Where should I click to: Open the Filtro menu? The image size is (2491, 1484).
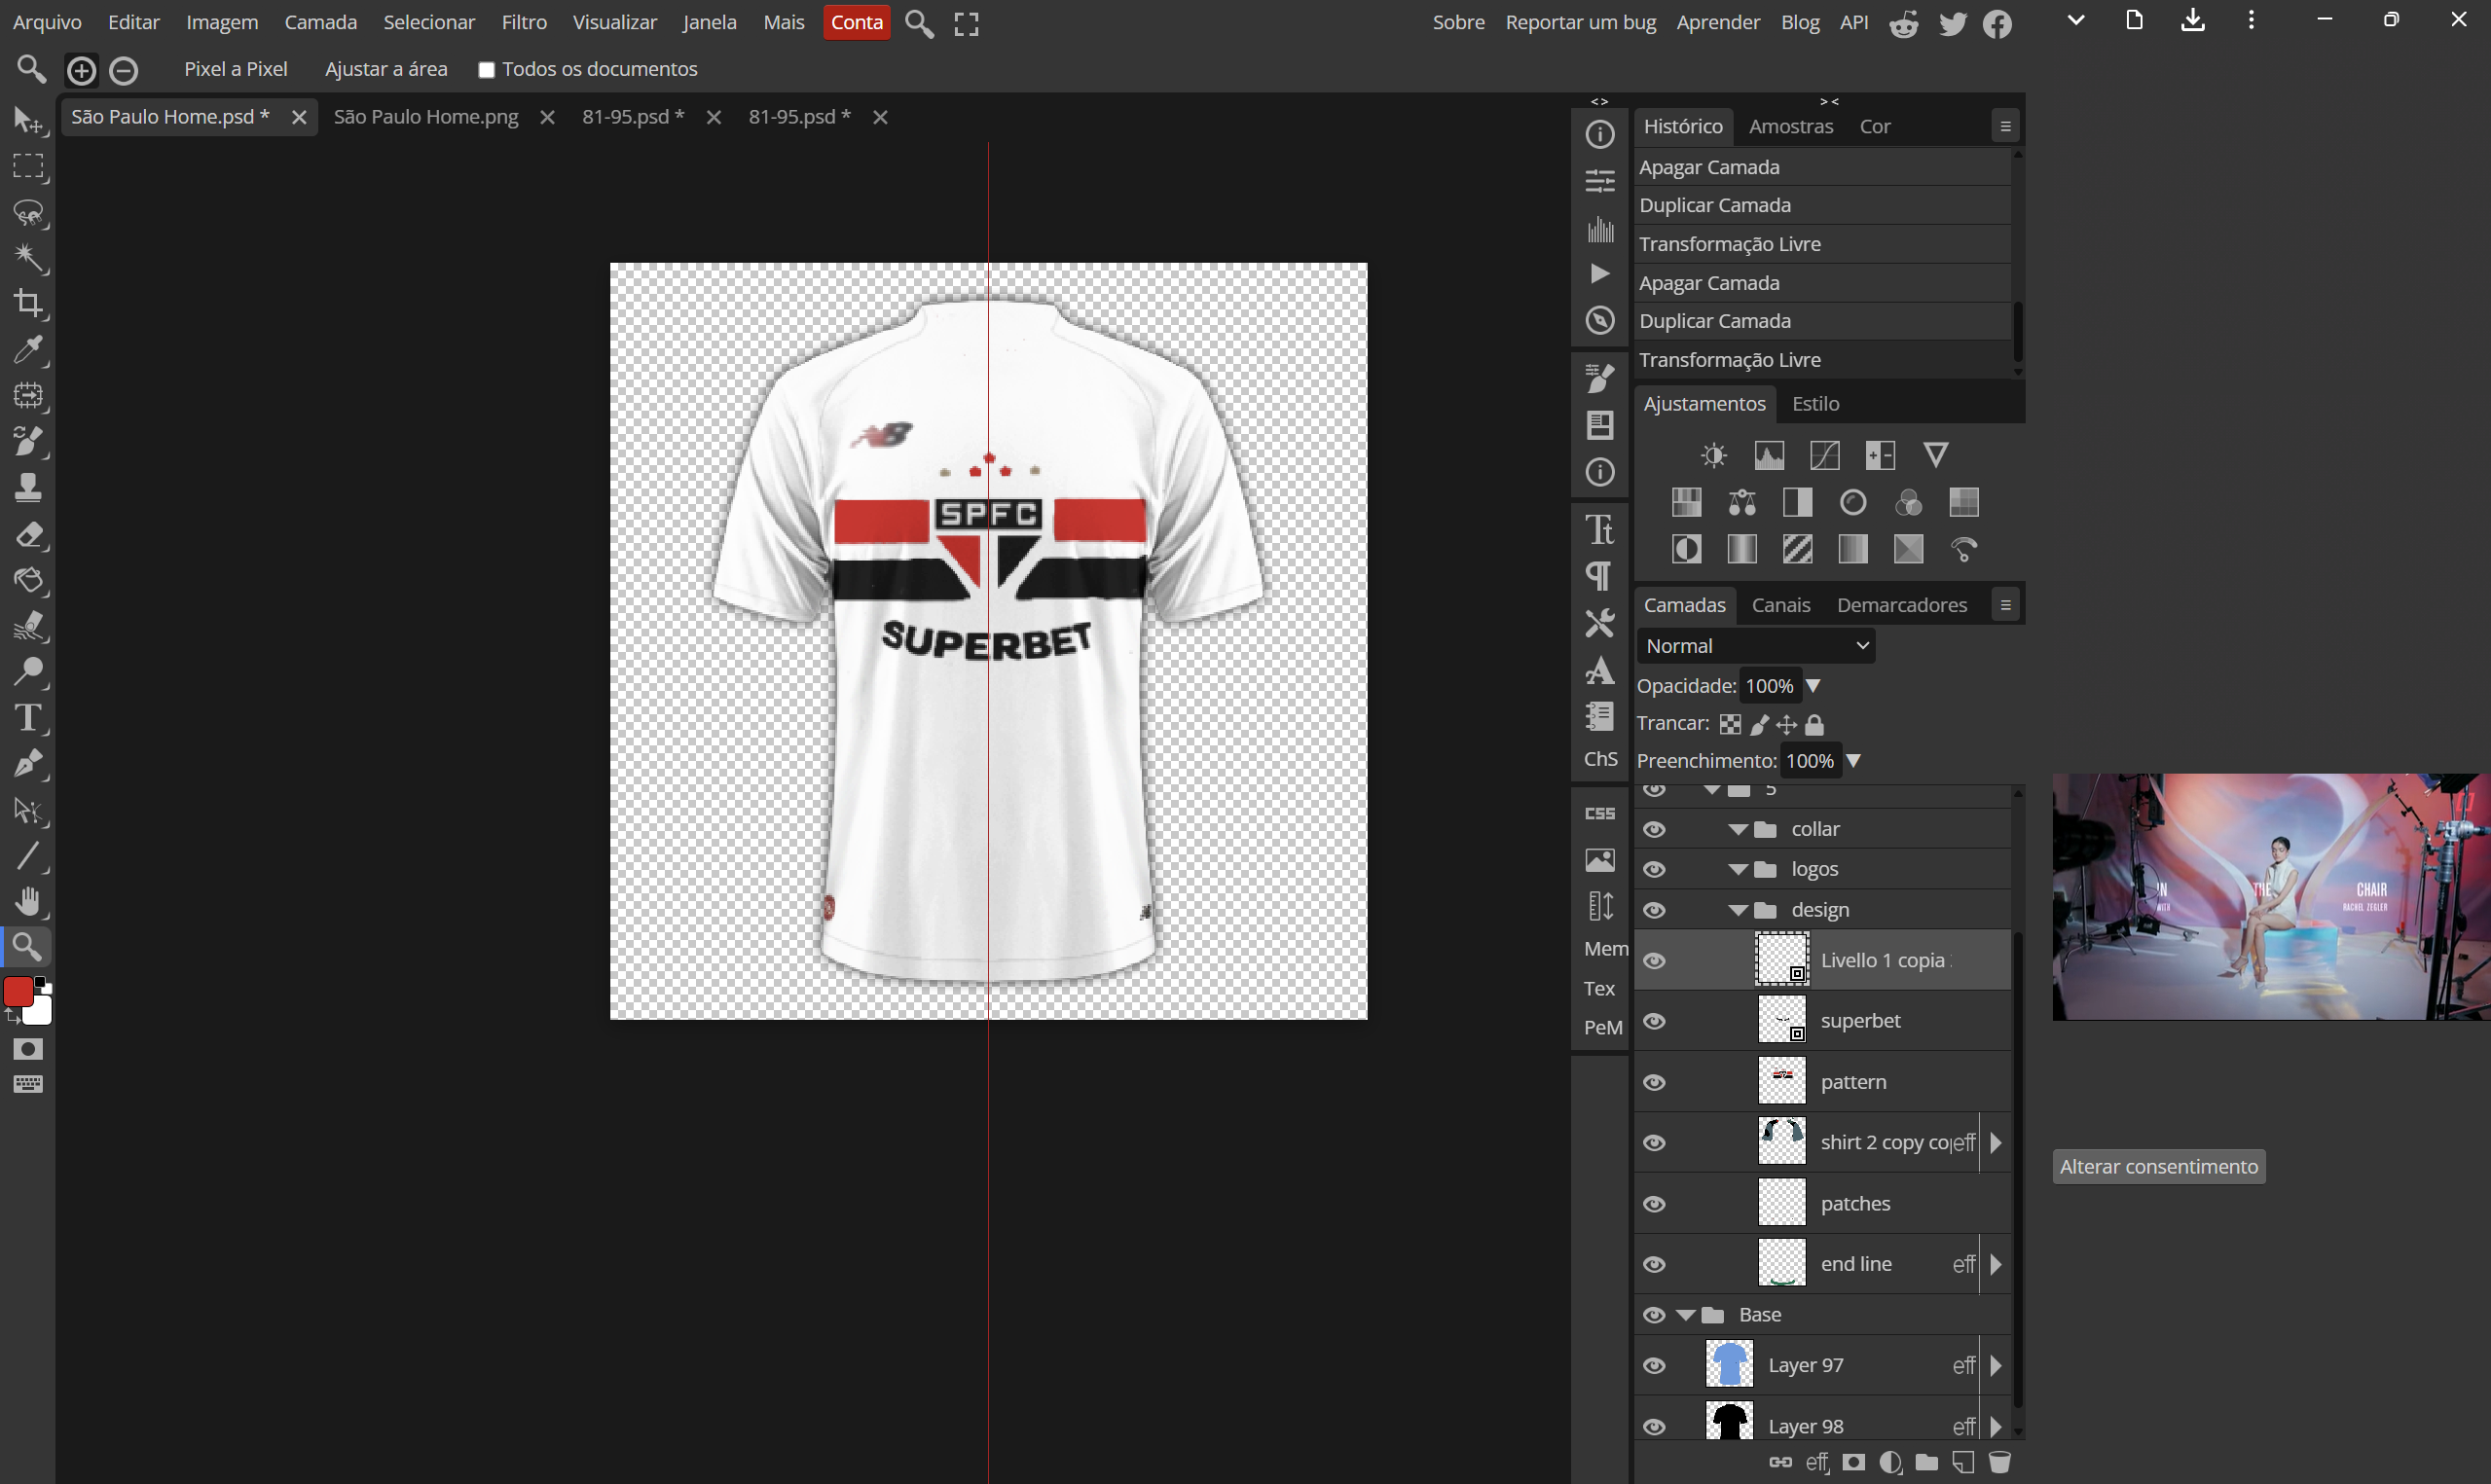(524, 22)
